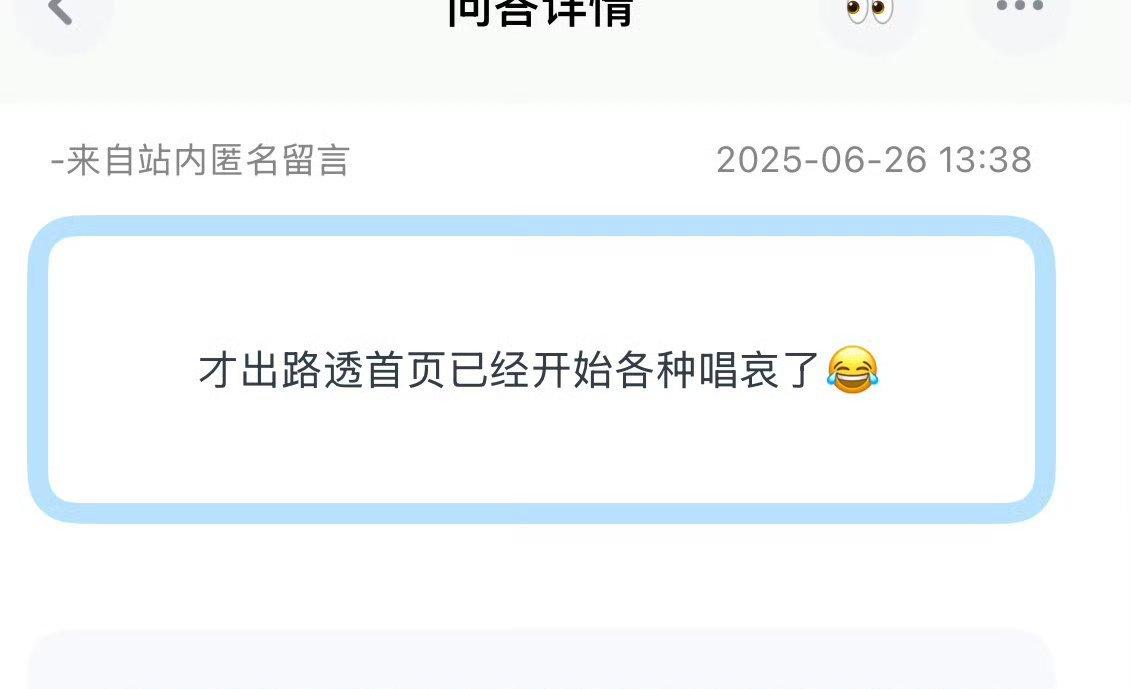Image resolution: width=1131 pixels, height=689 pixels.
Task: Go back using the left chevron arrow
Action: [60, 10]
